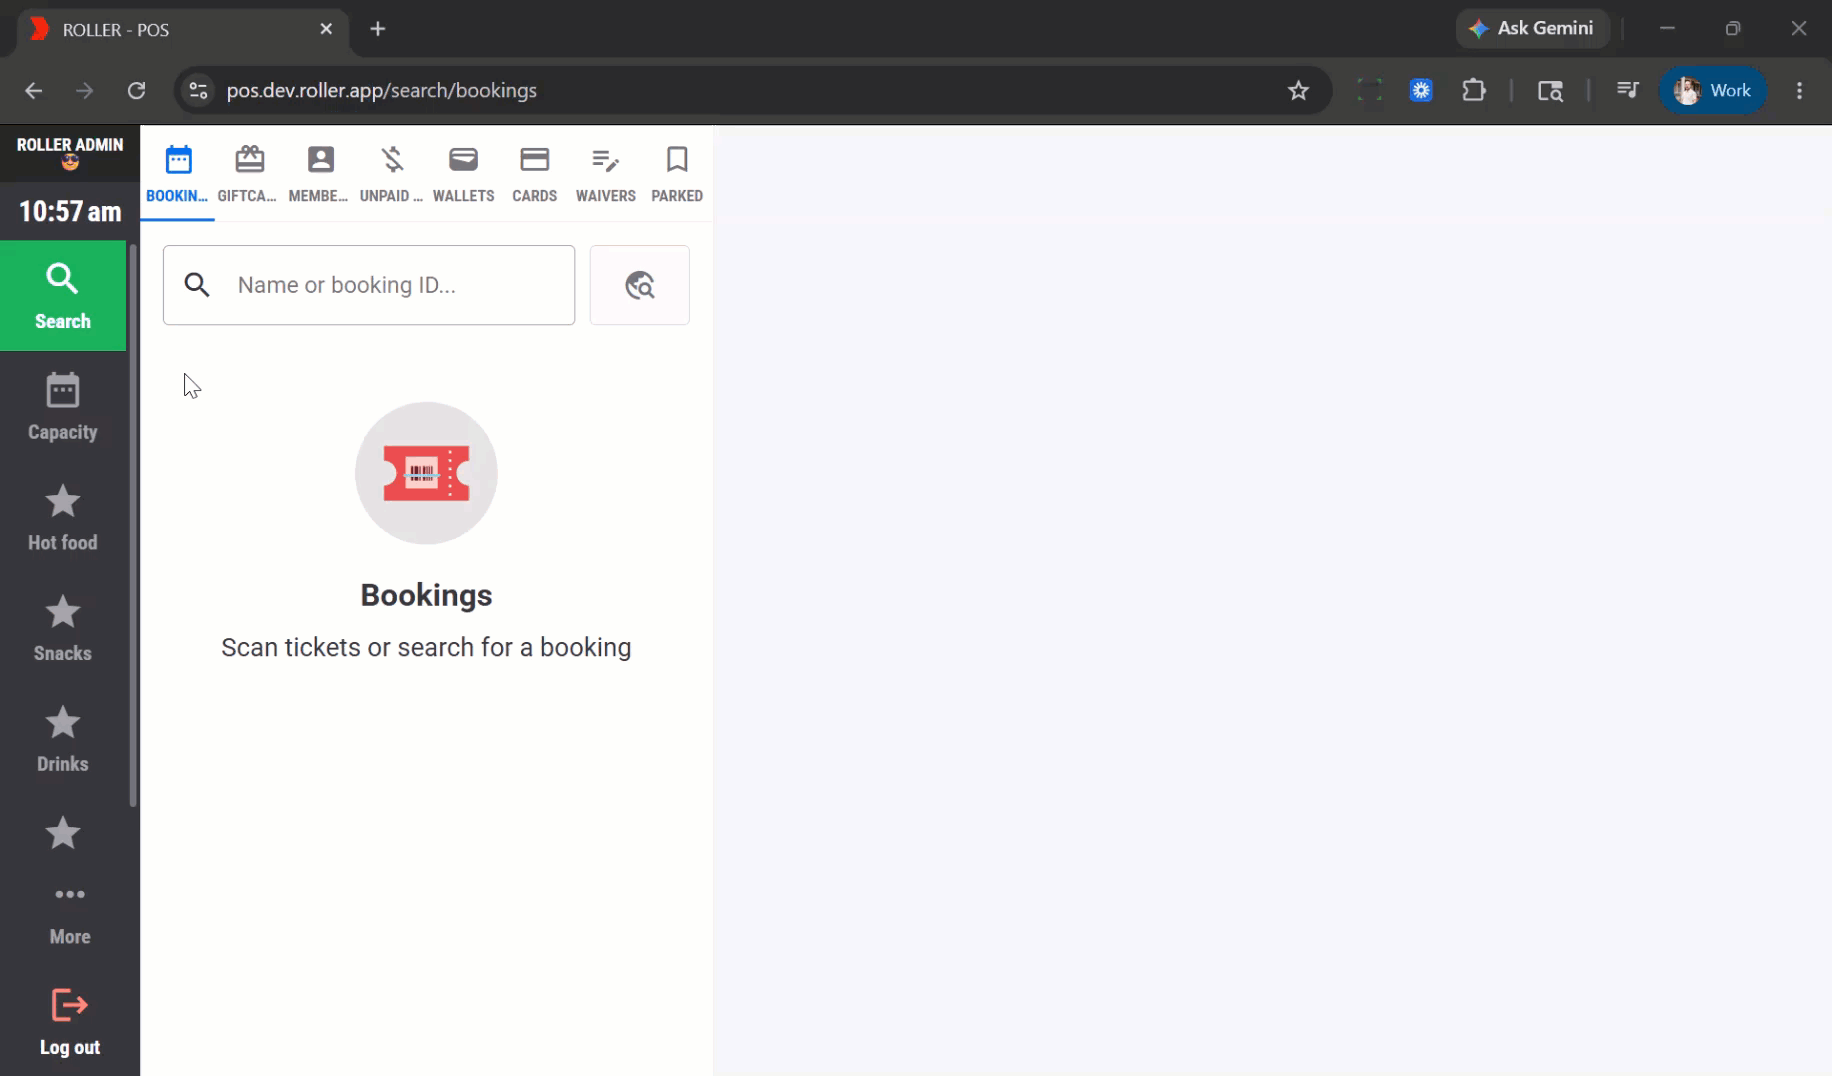1832x1076 pixels.
Task: Click the ROLLER ADMIN user label
Action: tap(70, 152)
